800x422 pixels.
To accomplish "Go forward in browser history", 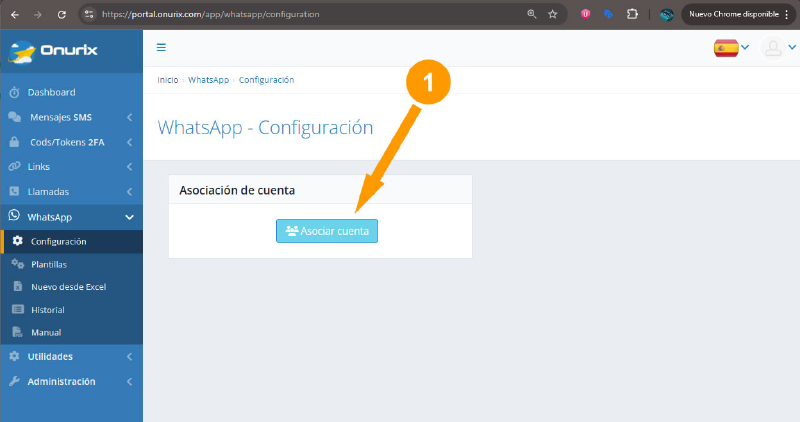I will click(x=38, y=15).
